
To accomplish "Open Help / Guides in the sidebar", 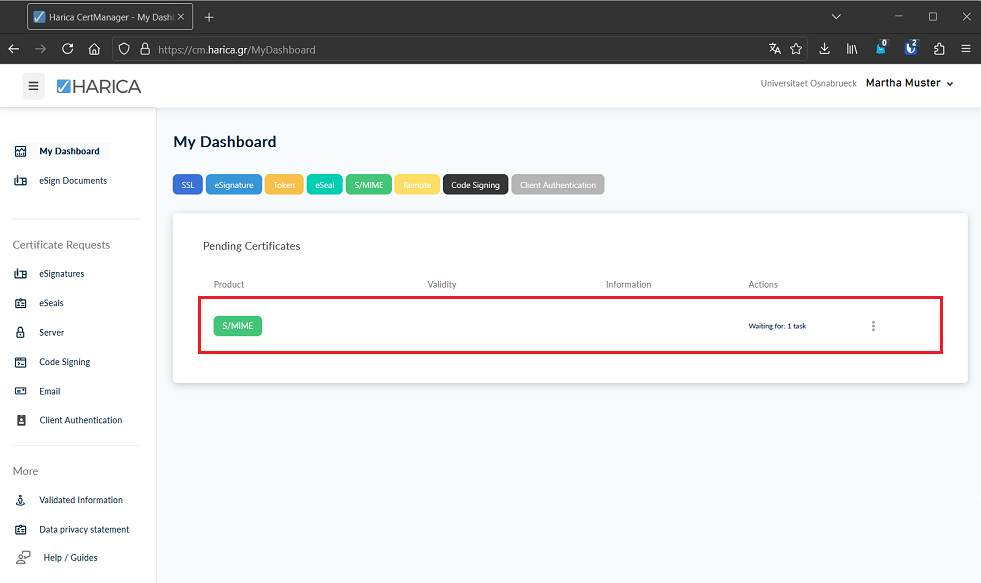I will 70,558.
